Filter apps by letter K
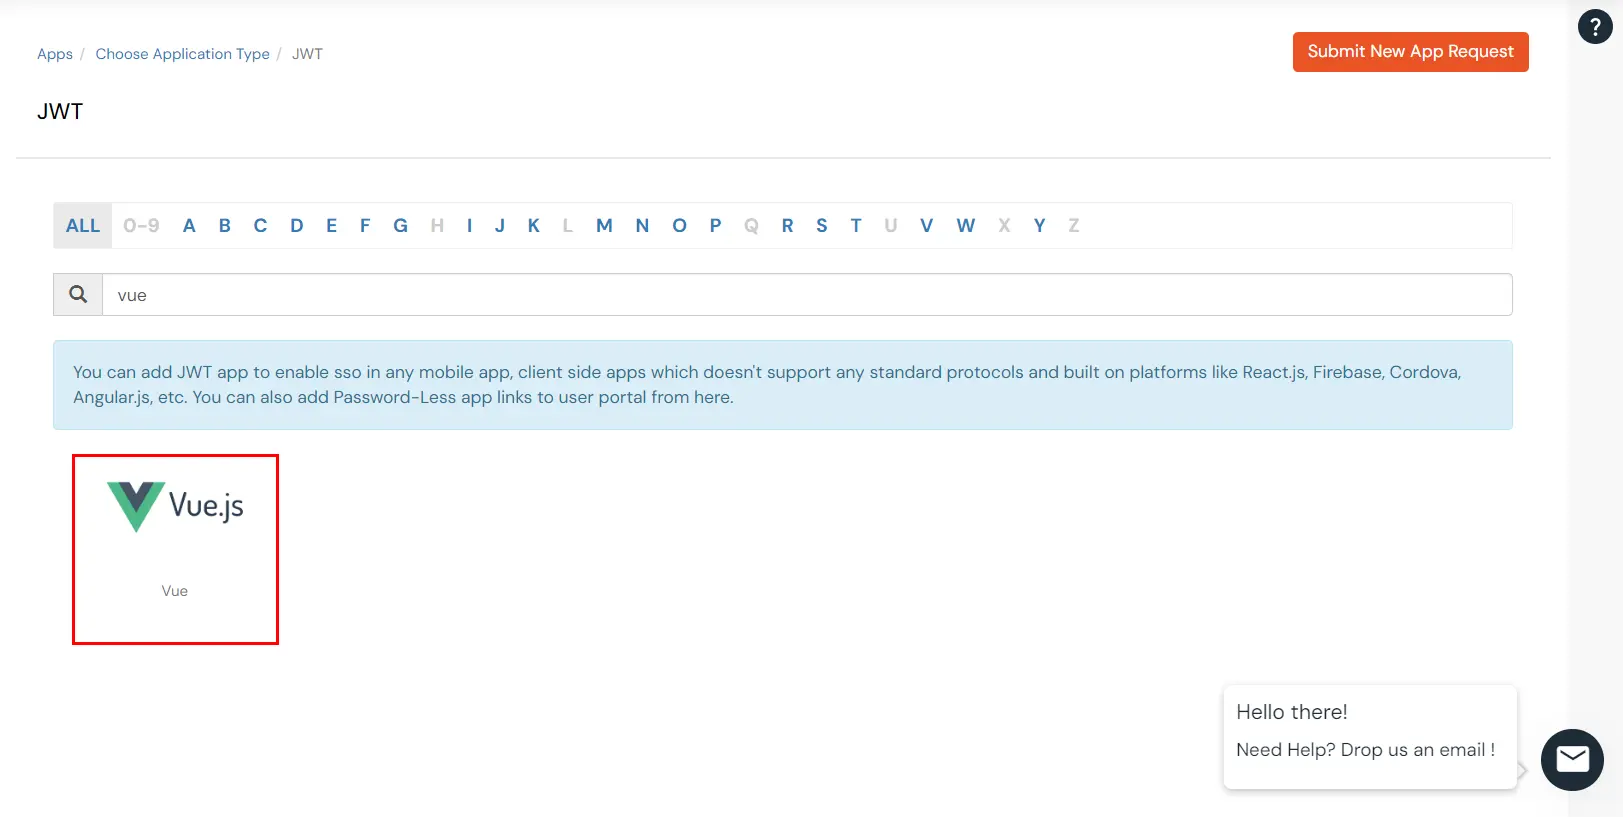 click(x=534, y=226)
